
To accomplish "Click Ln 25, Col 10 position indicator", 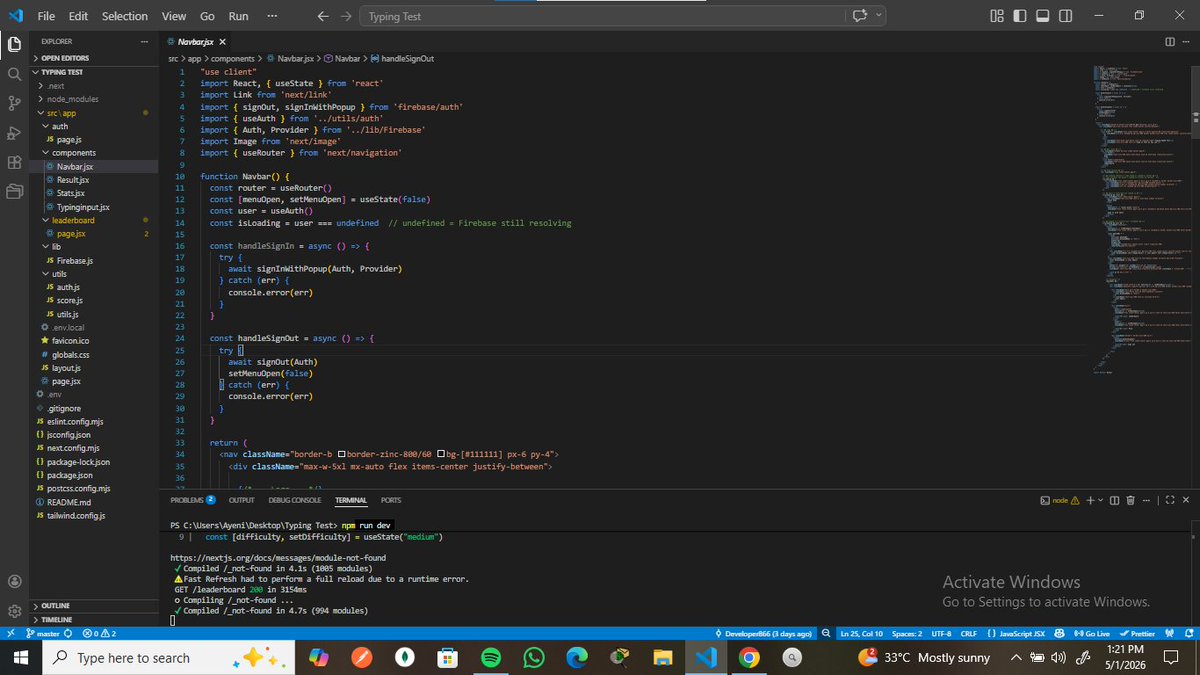I will point(861,633).
